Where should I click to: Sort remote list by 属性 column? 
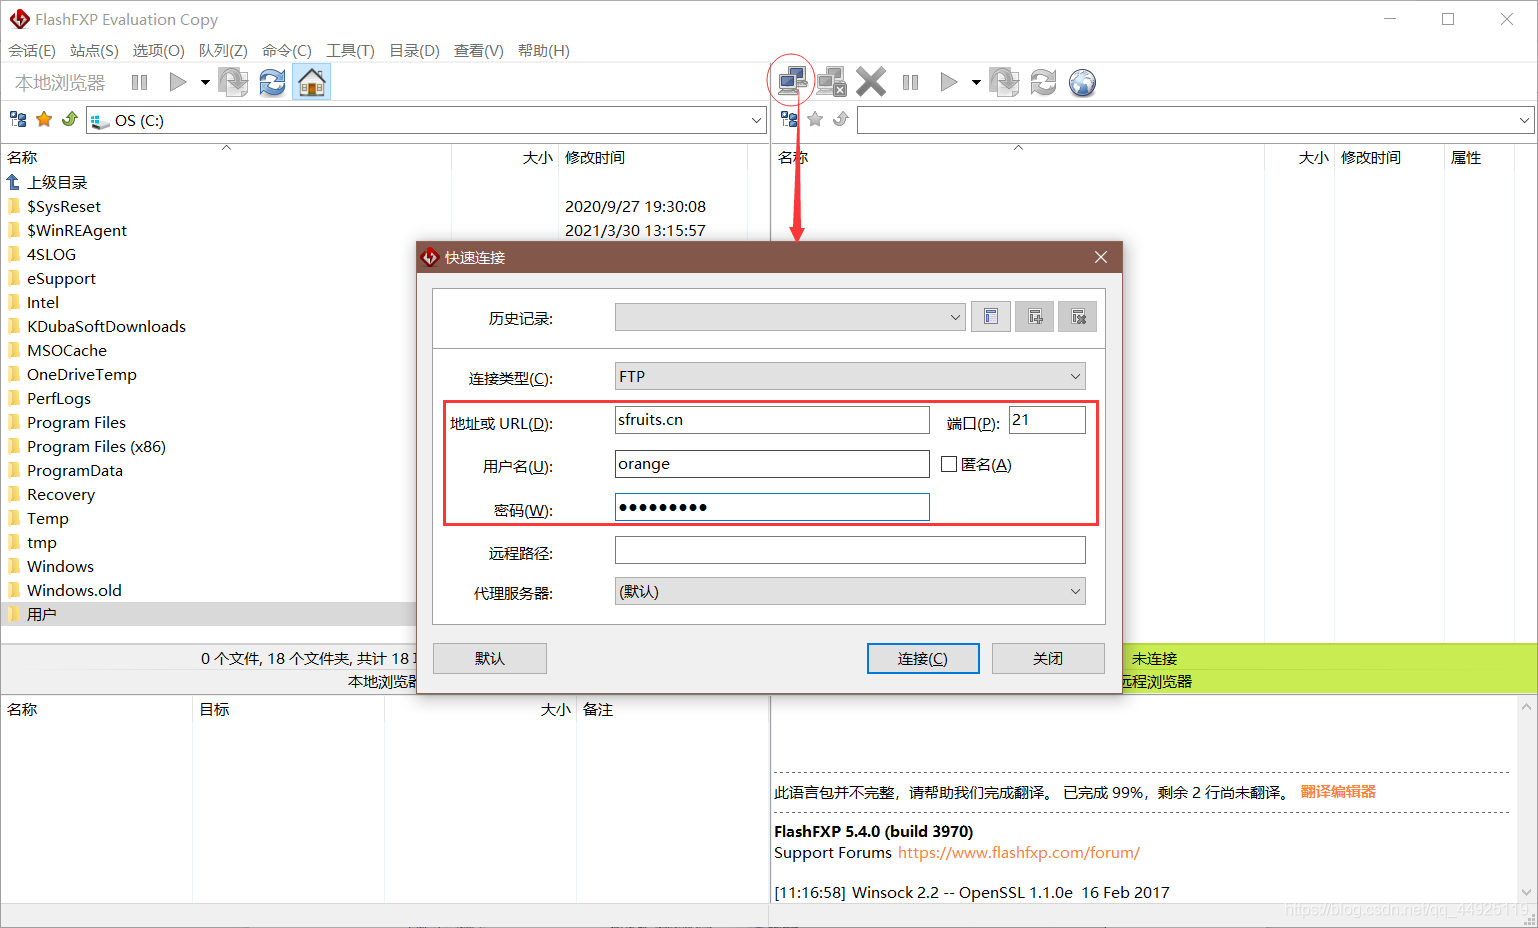tap(1466, 157)
